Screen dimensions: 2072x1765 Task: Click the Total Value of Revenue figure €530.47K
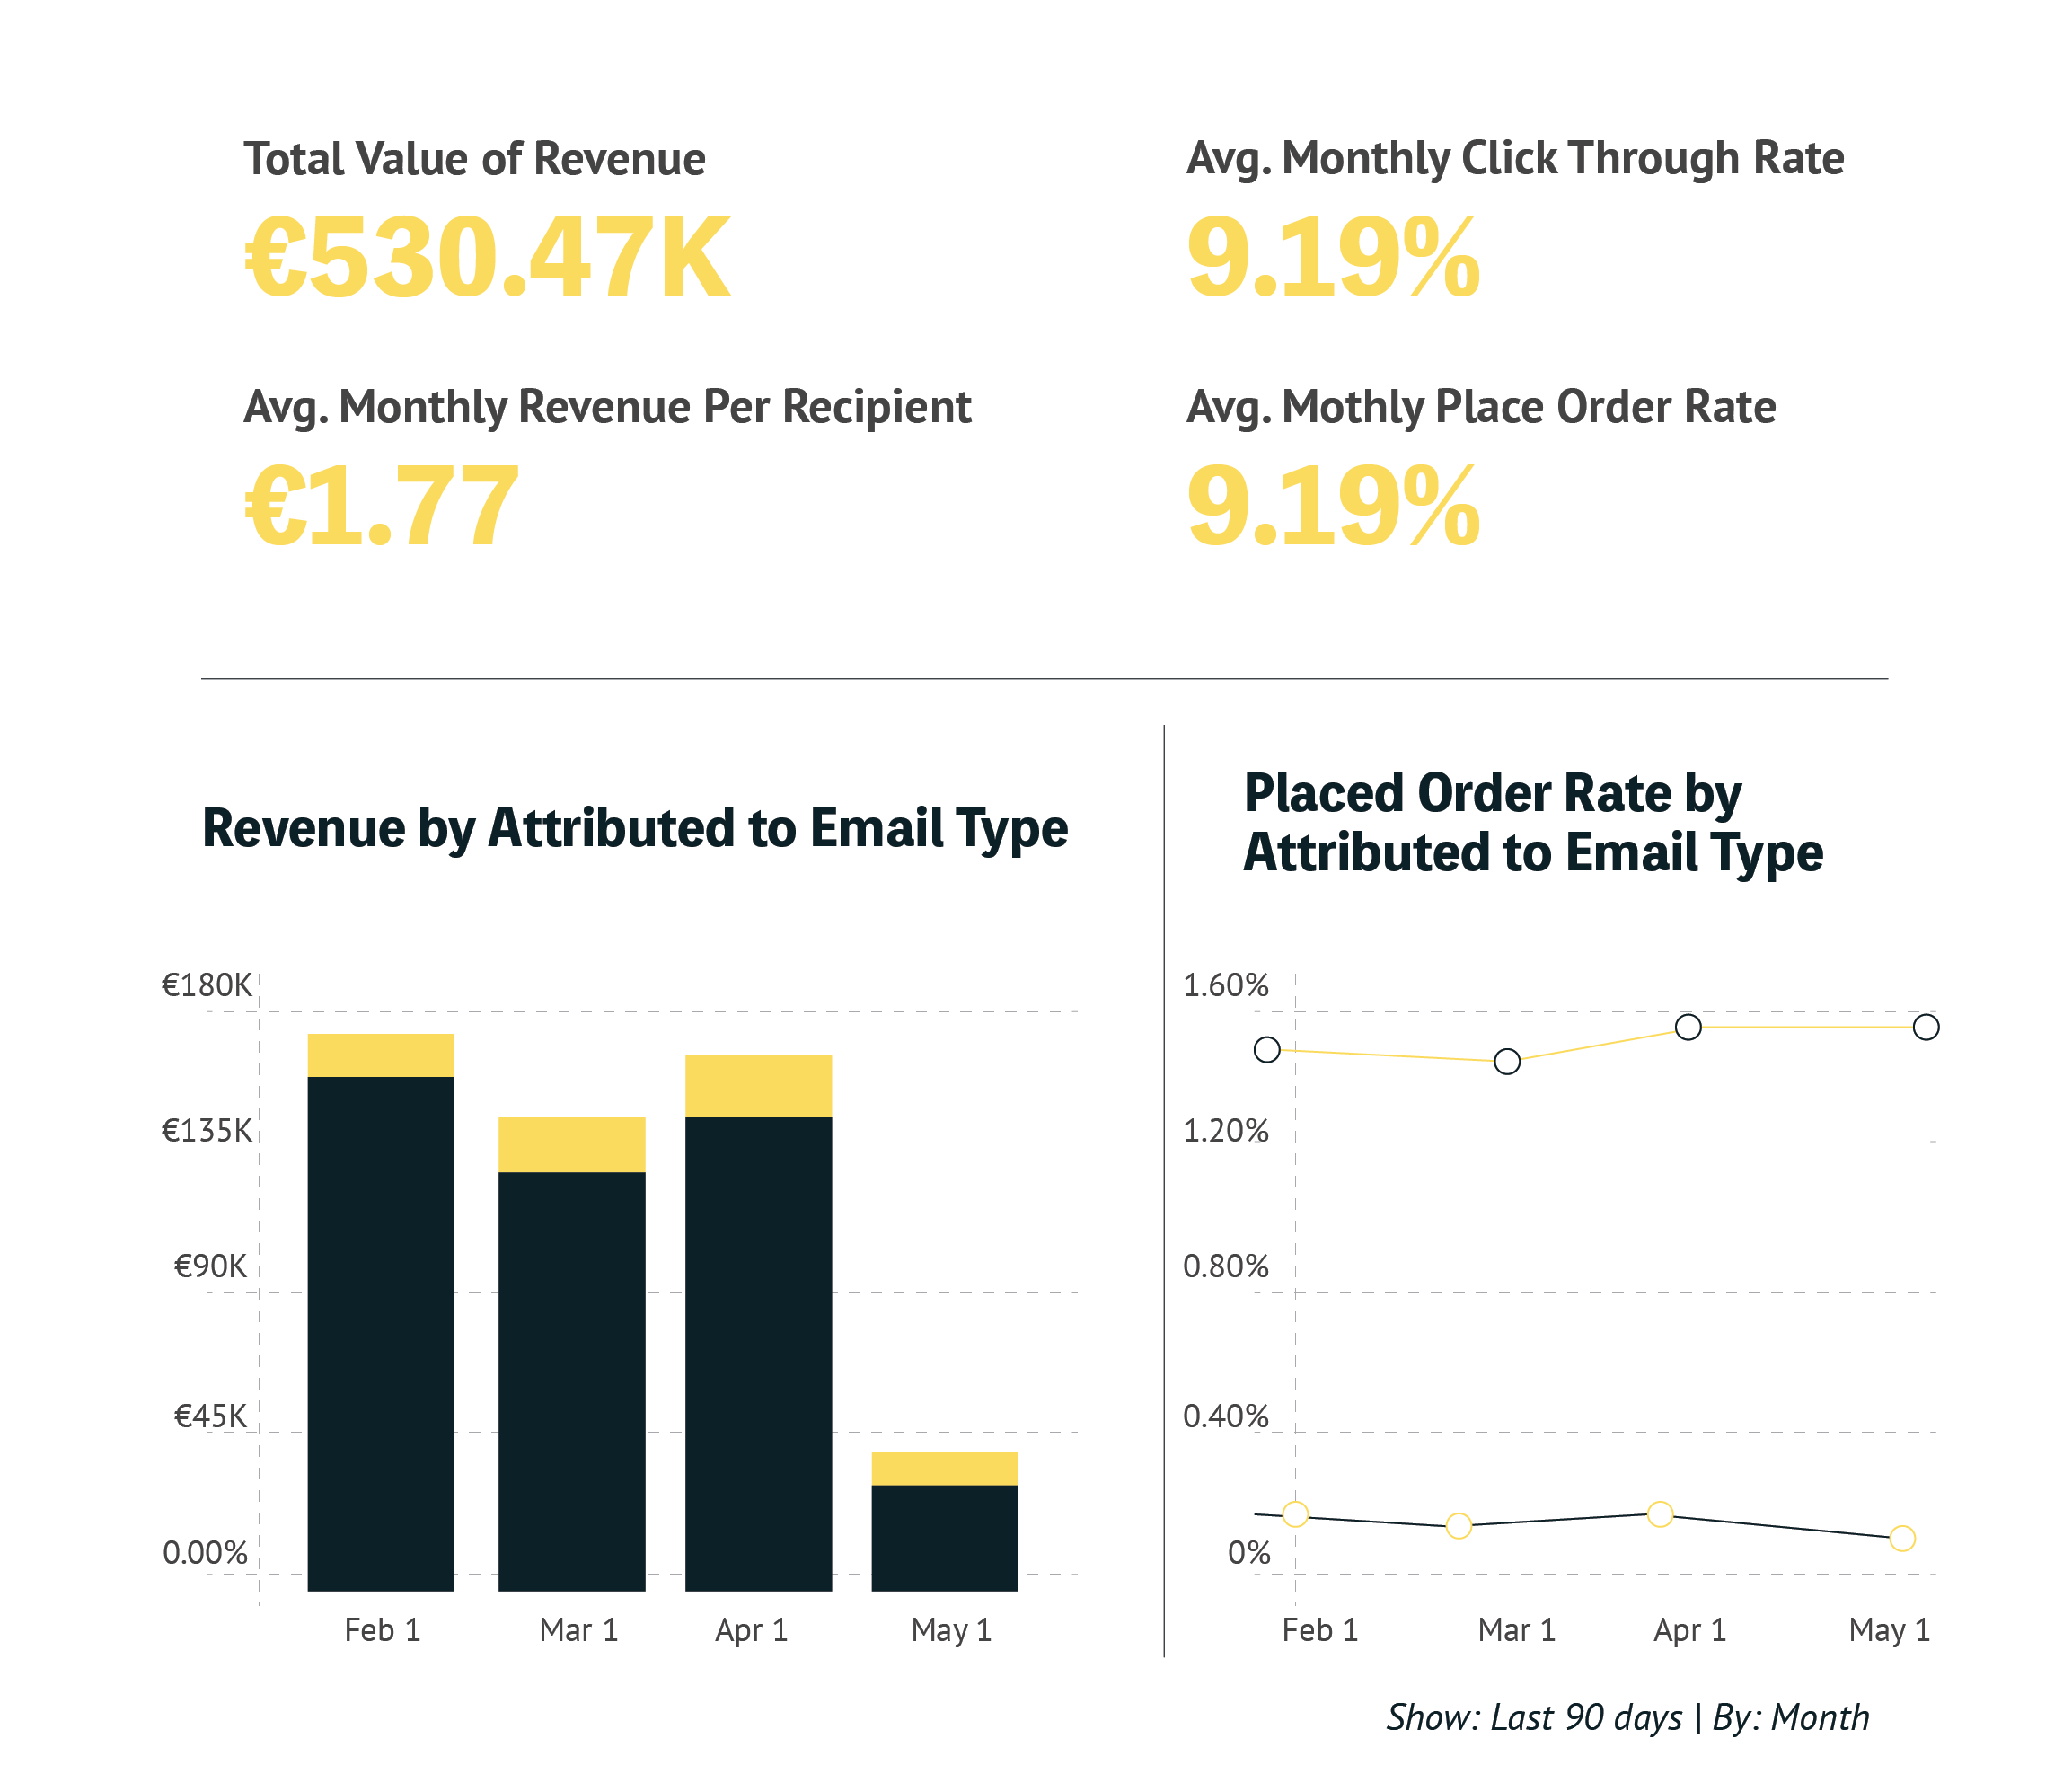488,259
